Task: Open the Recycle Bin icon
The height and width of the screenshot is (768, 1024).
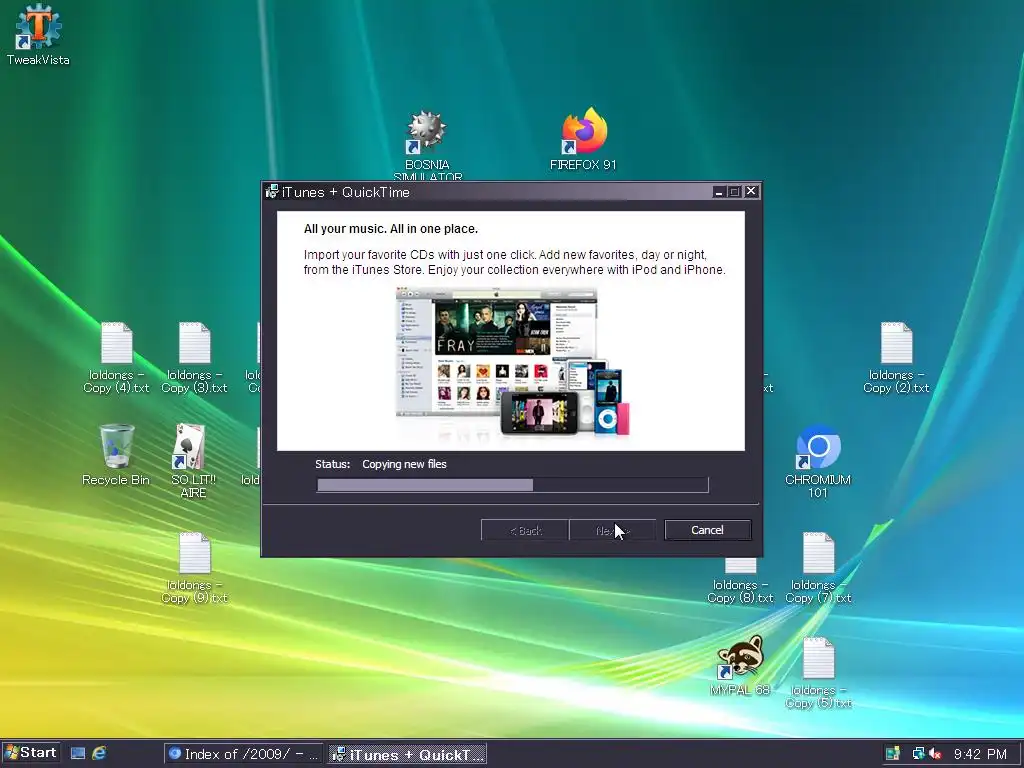Action: click(x=116, y=455)
